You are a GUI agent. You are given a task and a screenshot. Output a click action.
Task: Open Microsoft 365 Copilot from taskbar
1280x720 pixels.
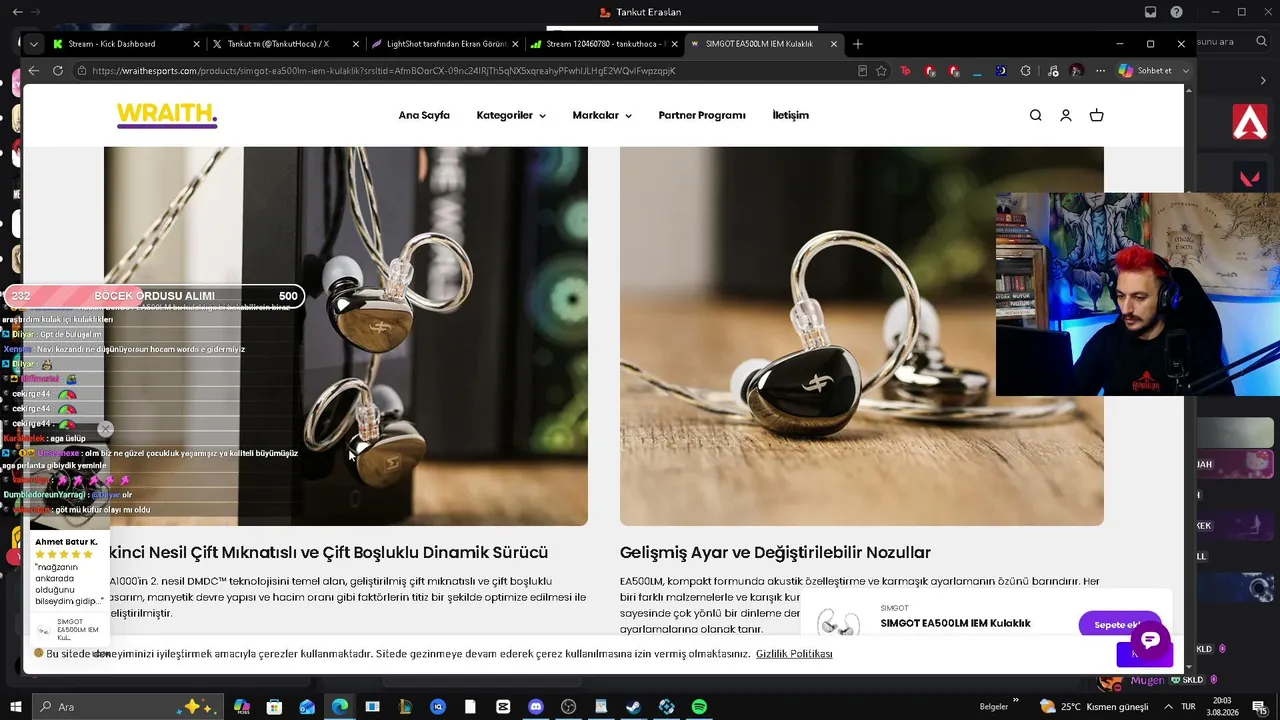click(242, 707)
